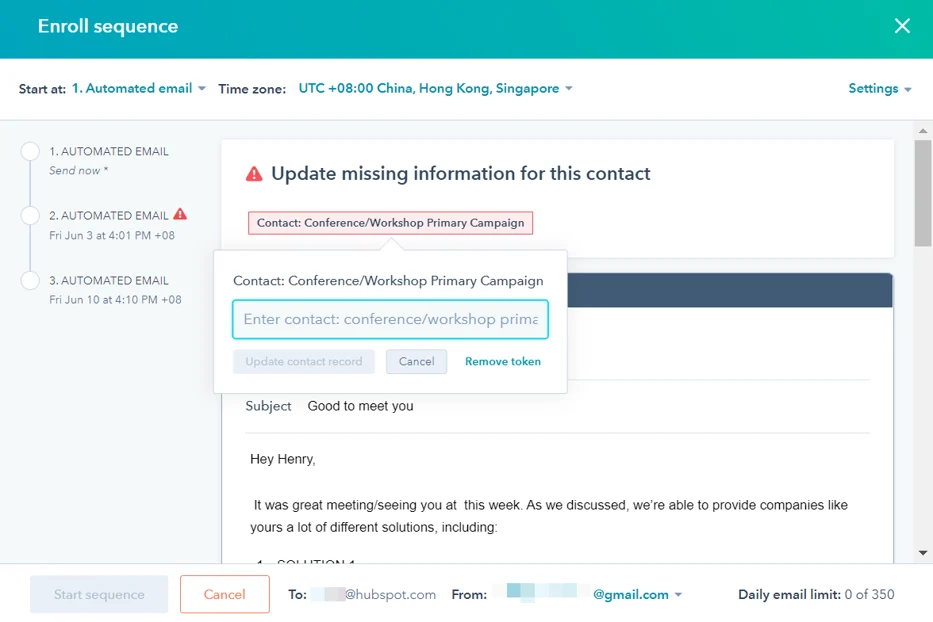
Task: Open the Settings dropdown menu
Action: point(879,89)
